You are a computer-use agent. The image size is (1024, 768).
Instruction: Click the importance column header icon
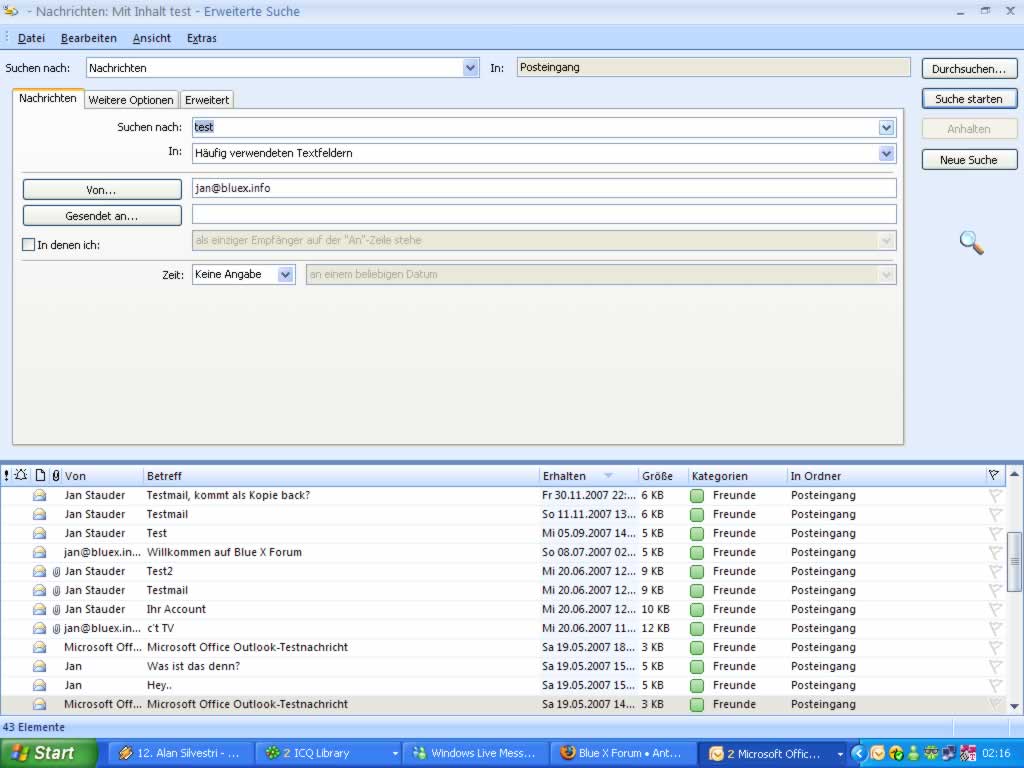(7, 476)
